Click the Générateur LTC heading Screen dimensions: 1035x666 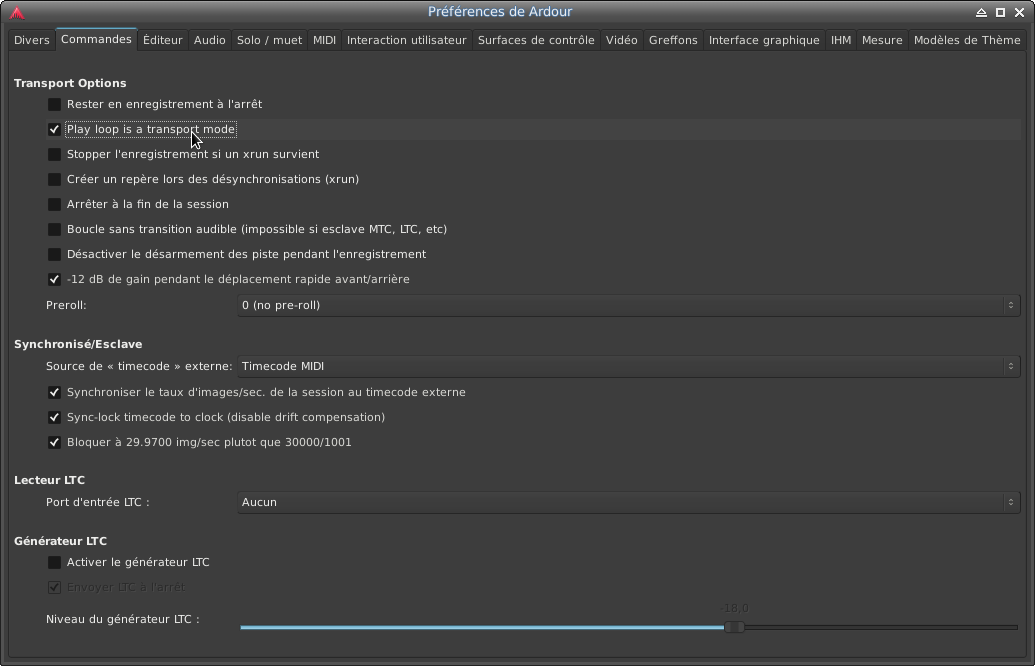(61, 541)
